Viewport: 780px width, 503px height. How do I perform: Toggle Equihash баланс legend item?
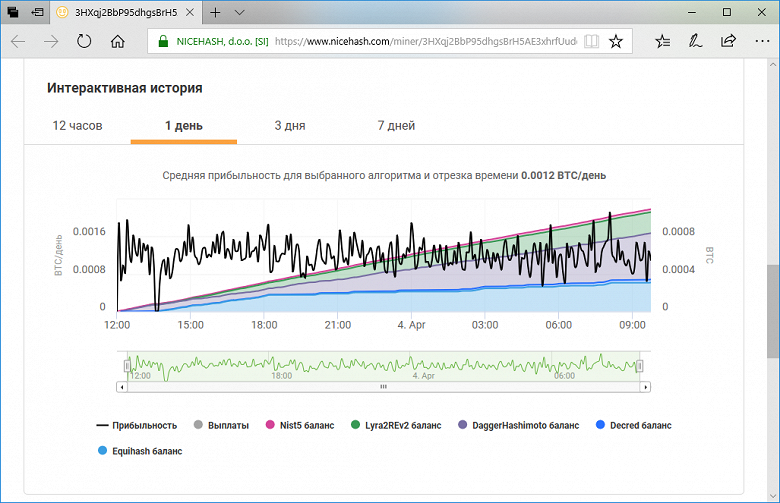[140, 451]
